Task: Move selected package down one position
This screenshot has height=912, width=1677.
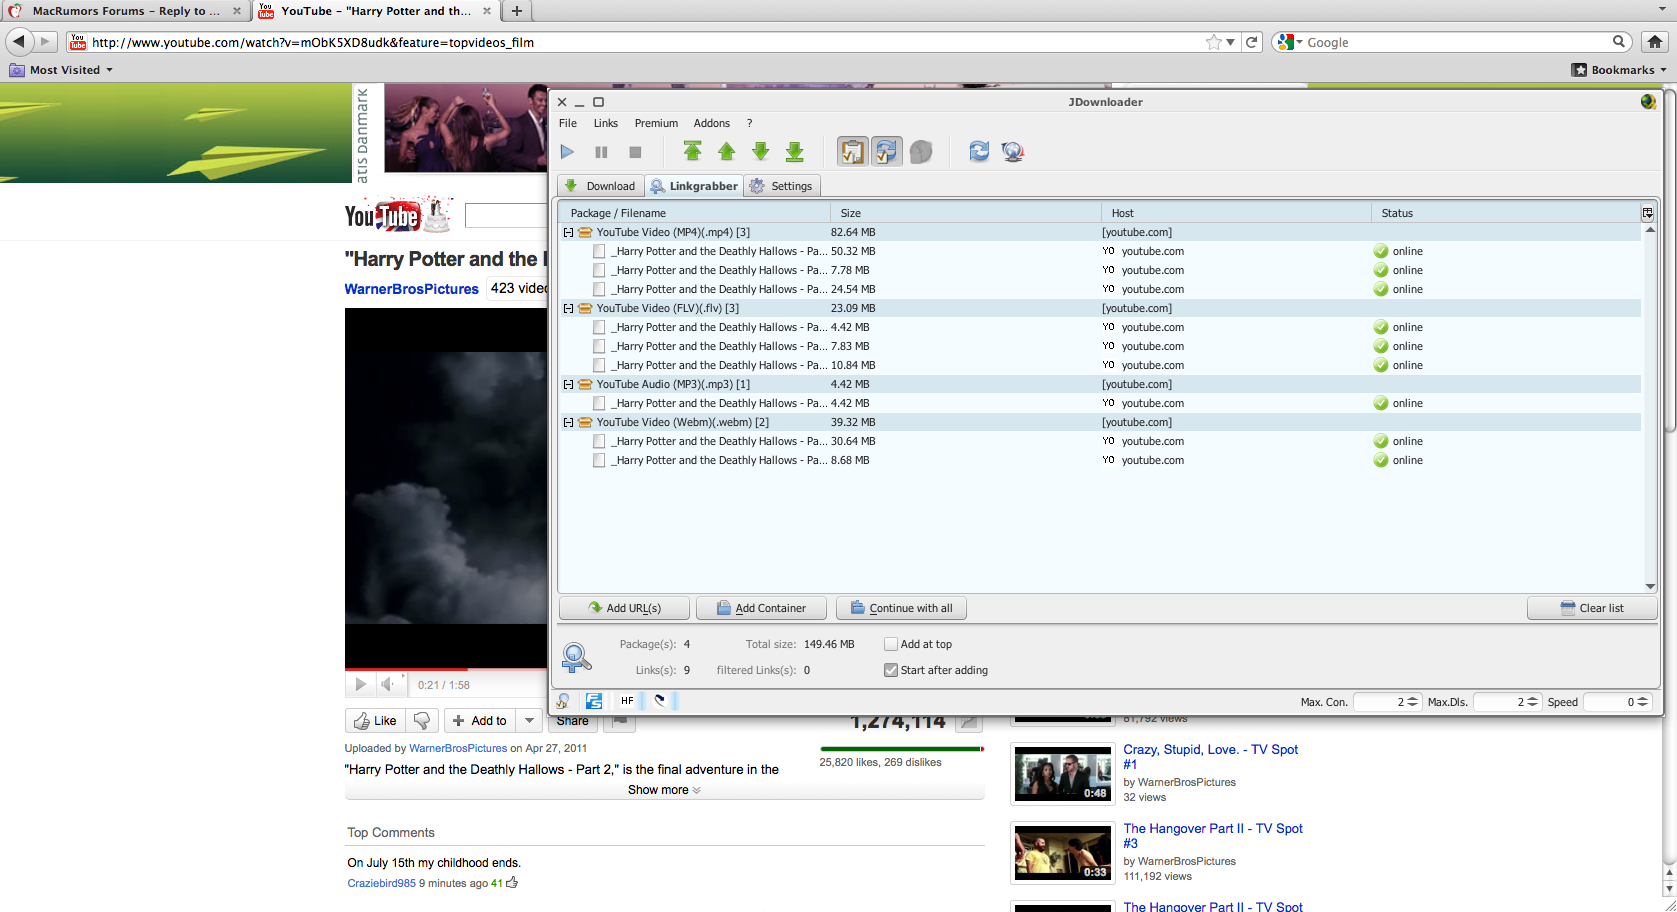Action: pos(760,151)
